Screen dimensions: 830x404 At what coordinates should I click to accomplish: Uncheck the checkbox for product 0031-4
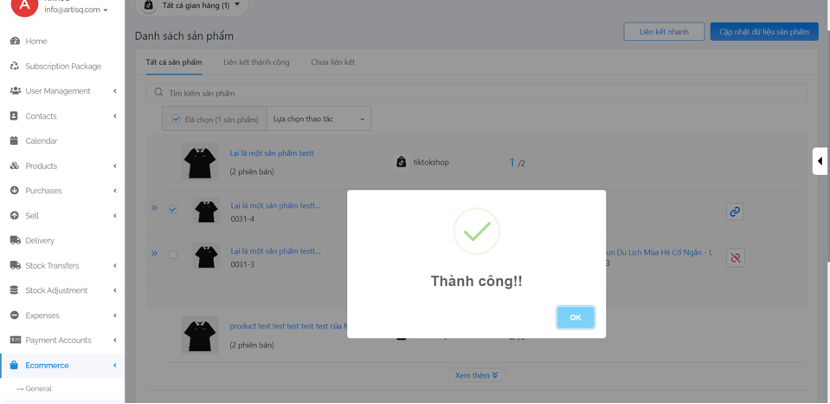tap(173, 210)
